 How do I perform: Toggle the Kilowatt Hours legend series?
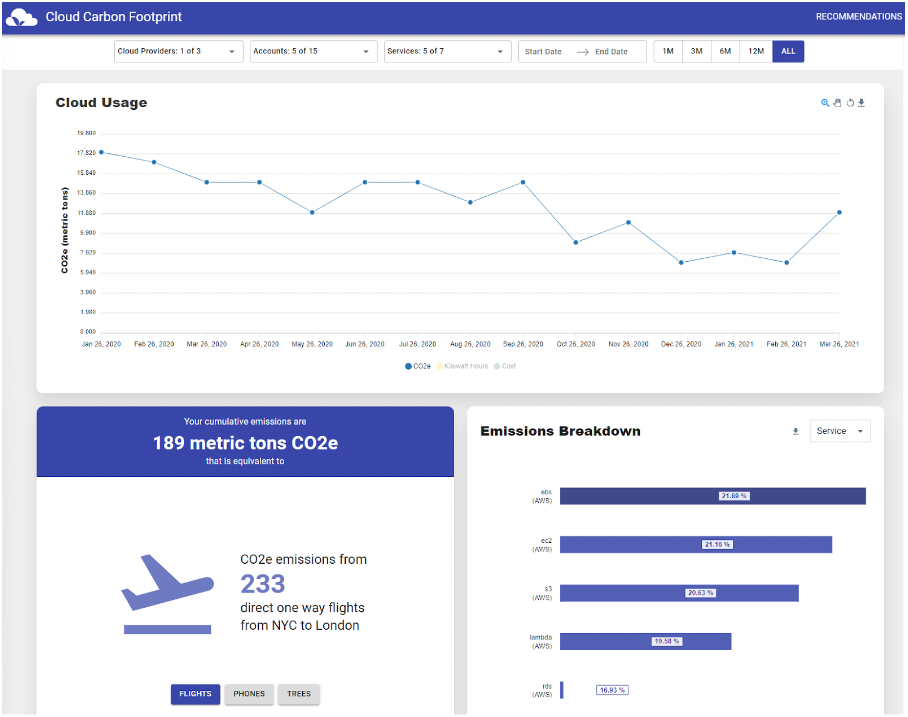(x=461, y=366)
